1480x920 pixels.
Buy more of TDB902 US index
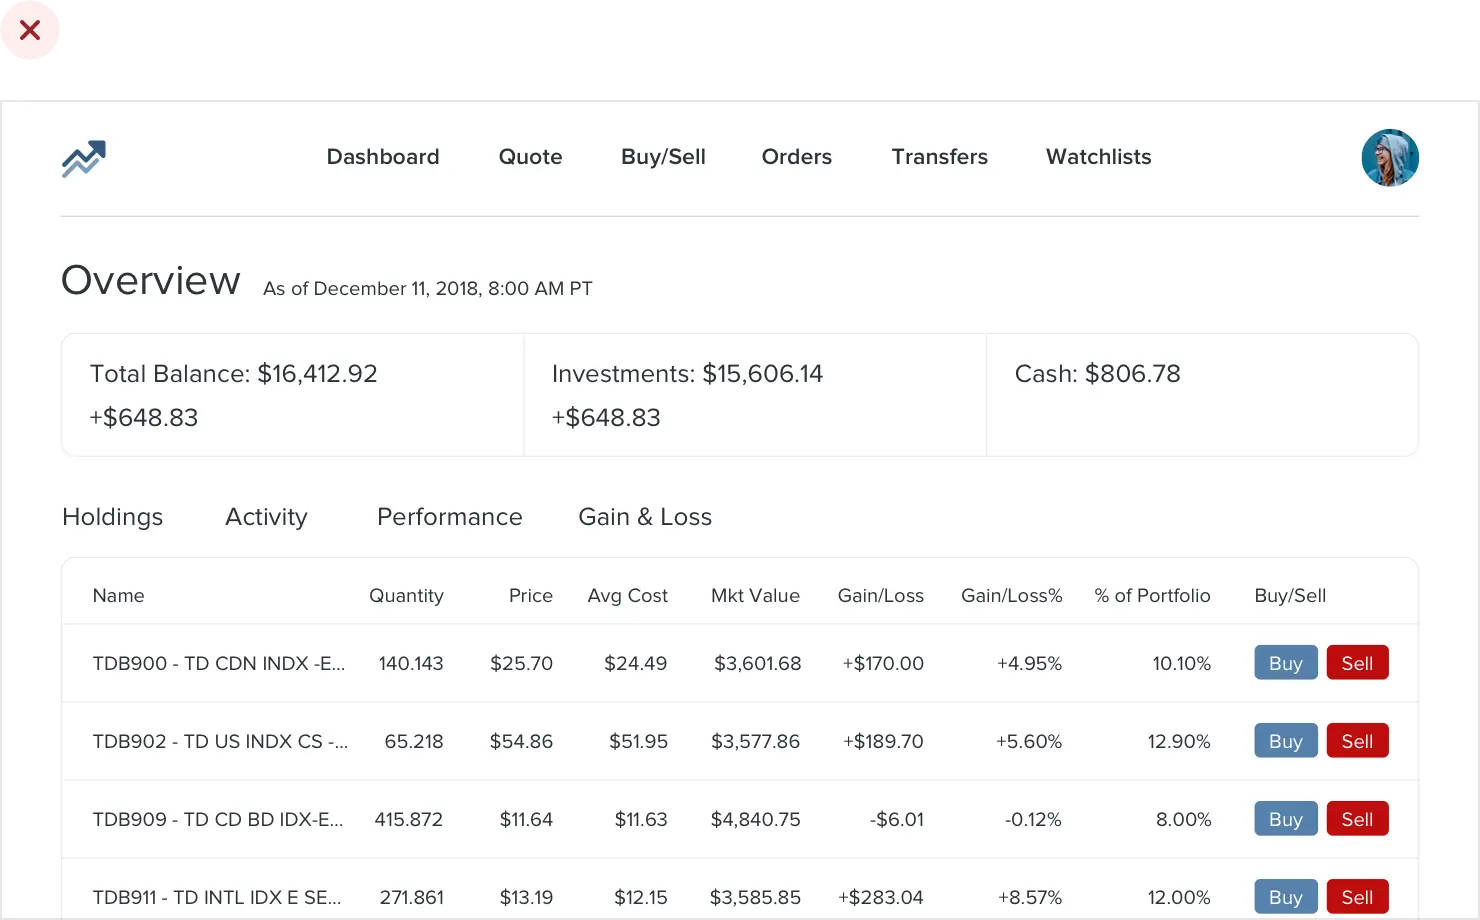pyautogui.click(x=1285, y=741)
